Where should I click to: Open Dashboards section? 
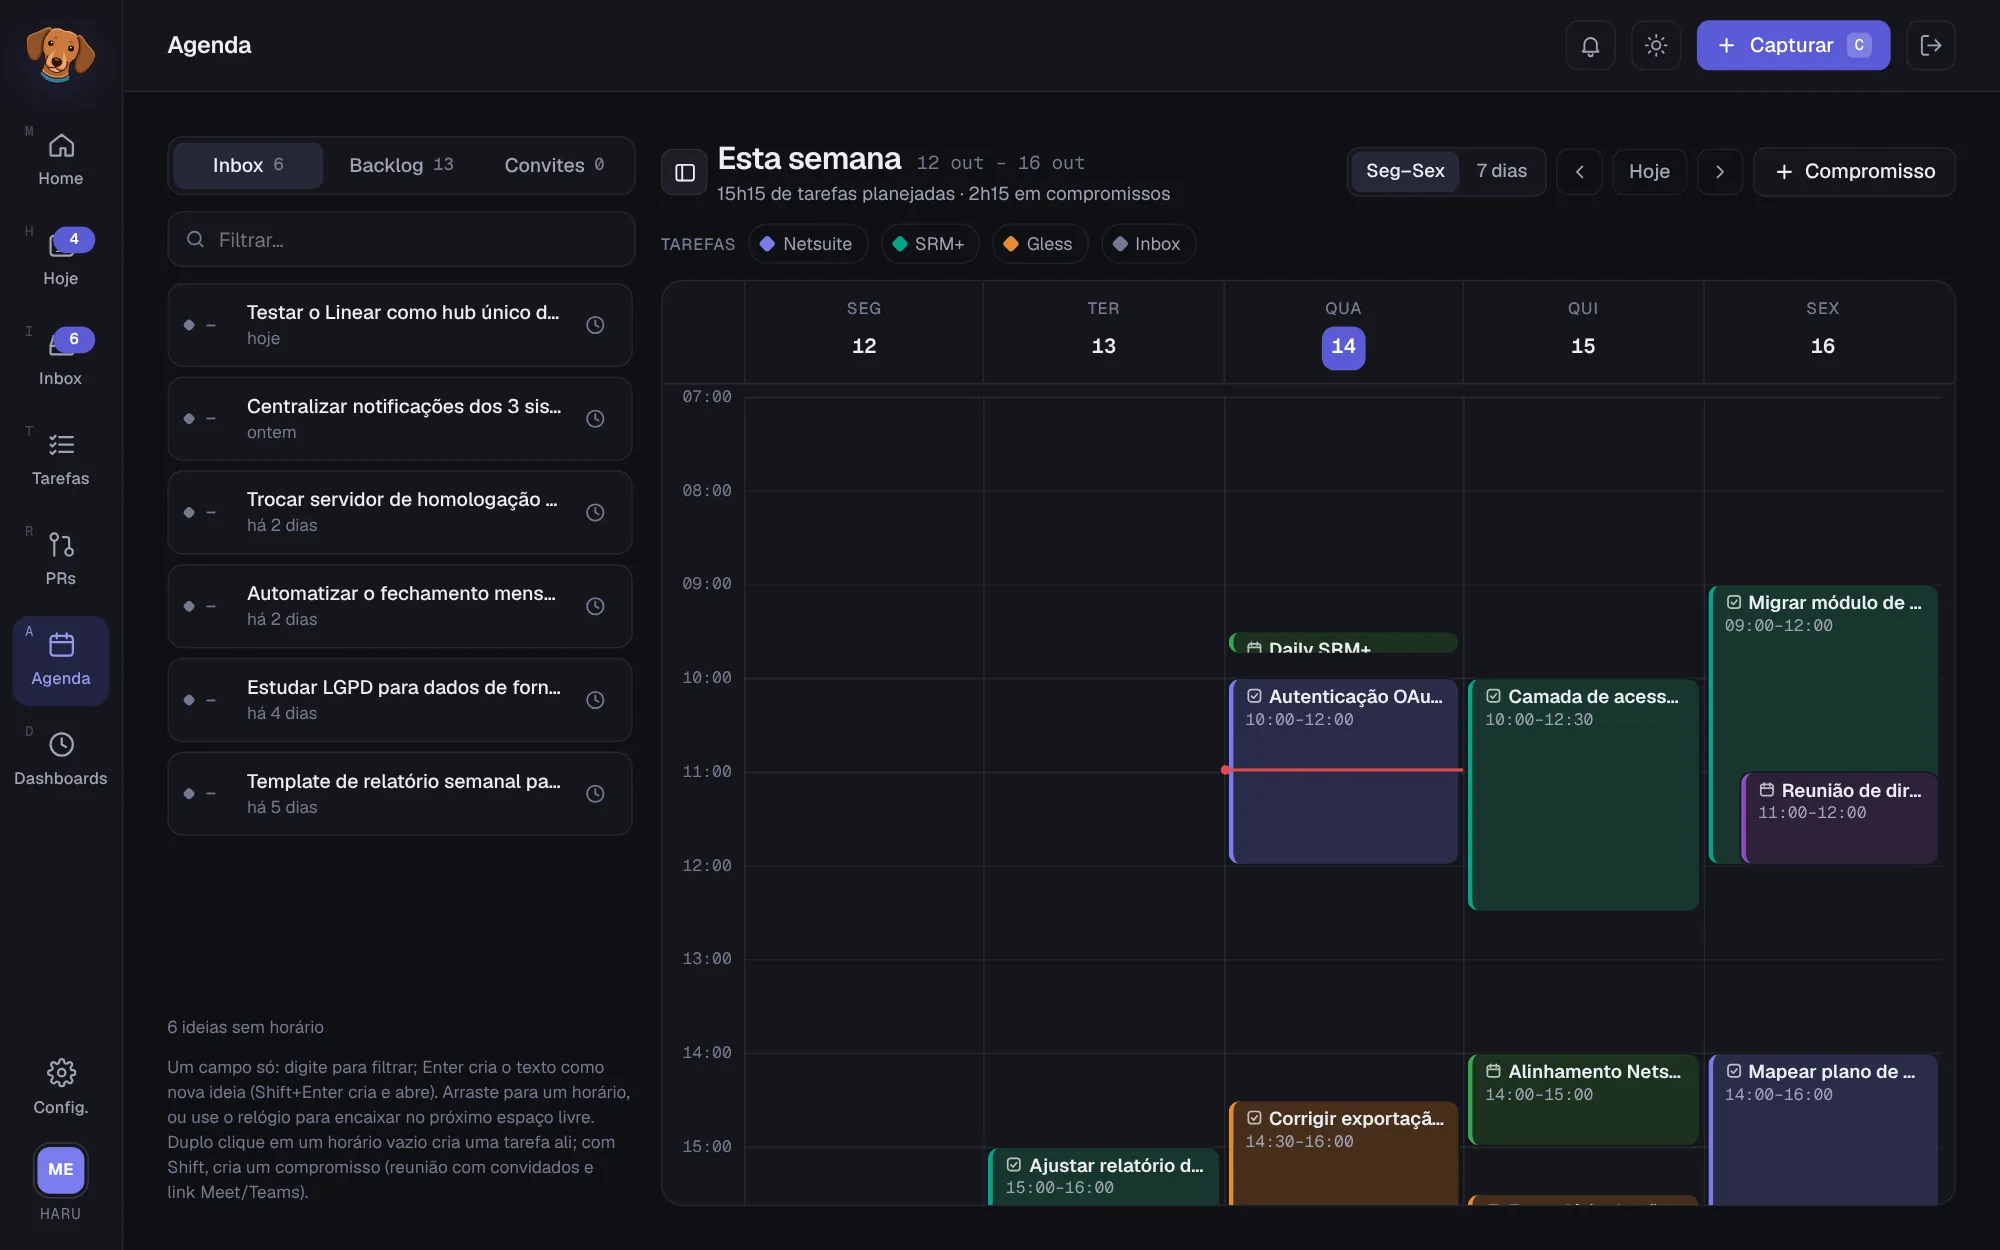(61, 760)
